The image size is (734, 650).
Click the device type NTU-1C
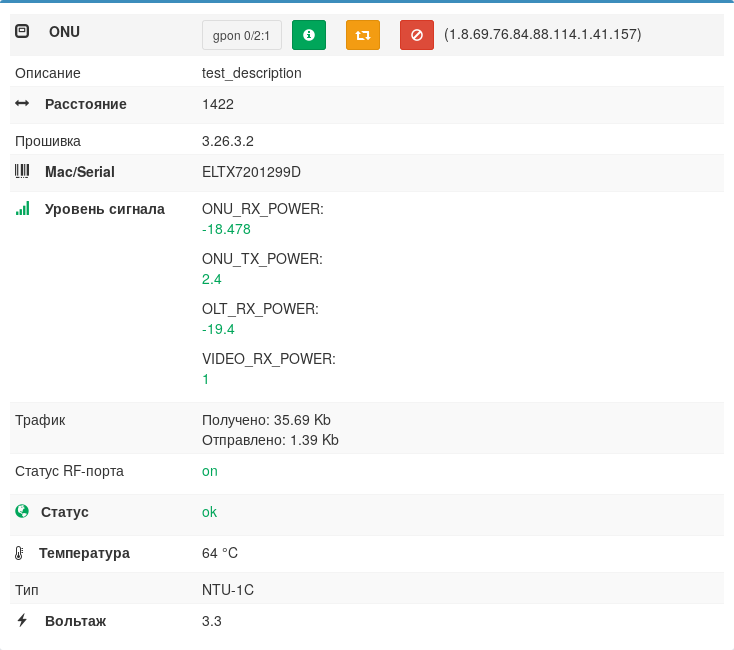pos(228,590)
